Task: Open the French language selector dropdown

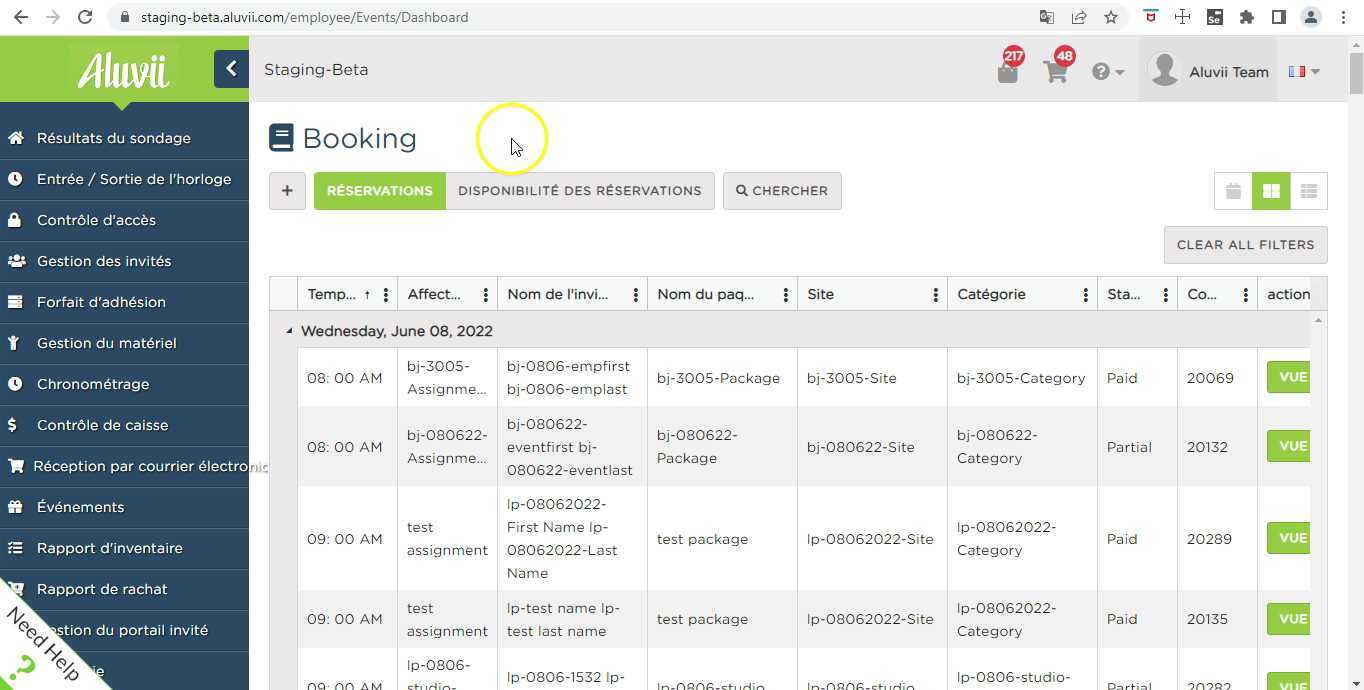Action: pyautogui.click(x=1303, y=71)
